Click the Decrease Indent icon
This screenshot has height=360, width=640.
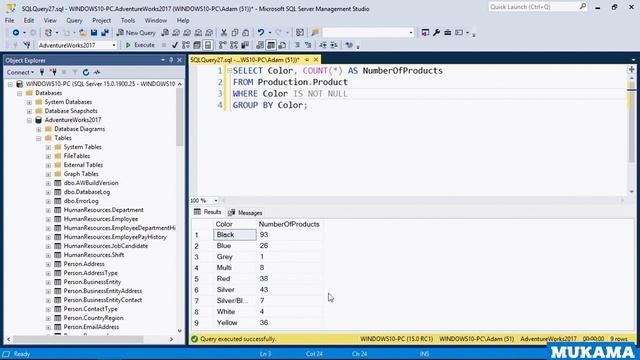(323, 45)
